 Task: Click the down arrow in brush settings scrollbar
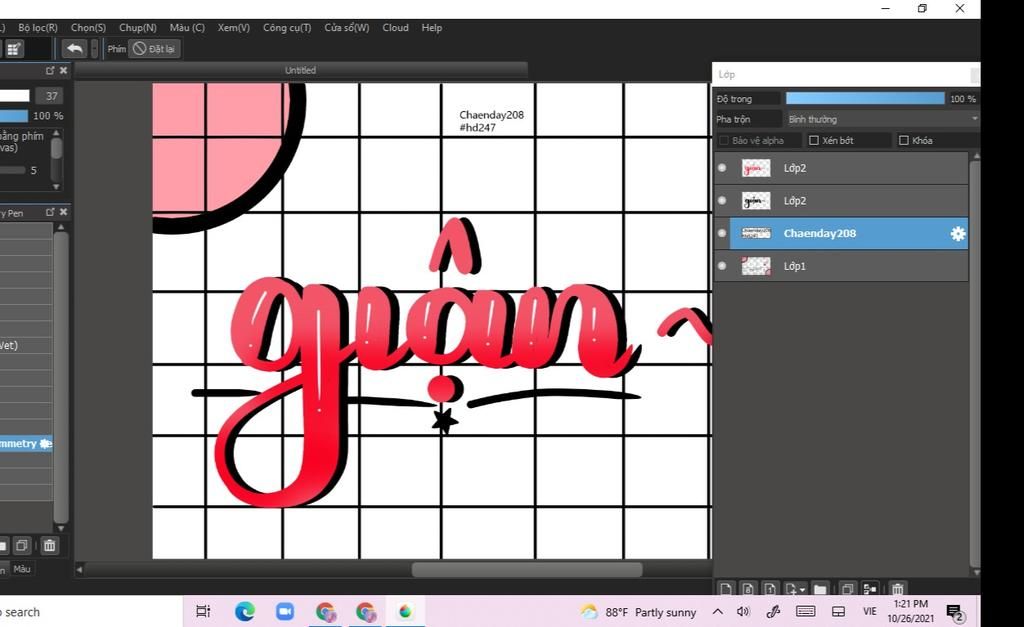point(56,186)
